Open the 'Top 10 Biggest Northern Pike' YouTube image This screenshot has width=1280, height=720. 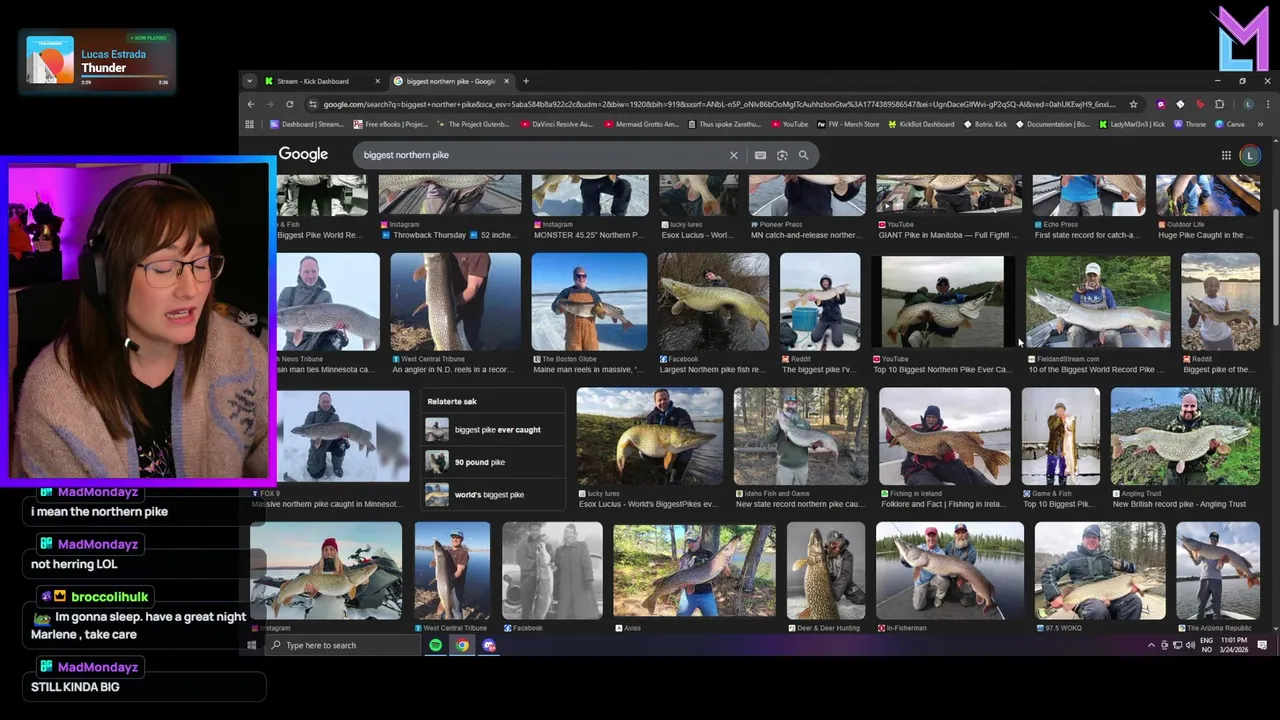click(x=943, y=301)
